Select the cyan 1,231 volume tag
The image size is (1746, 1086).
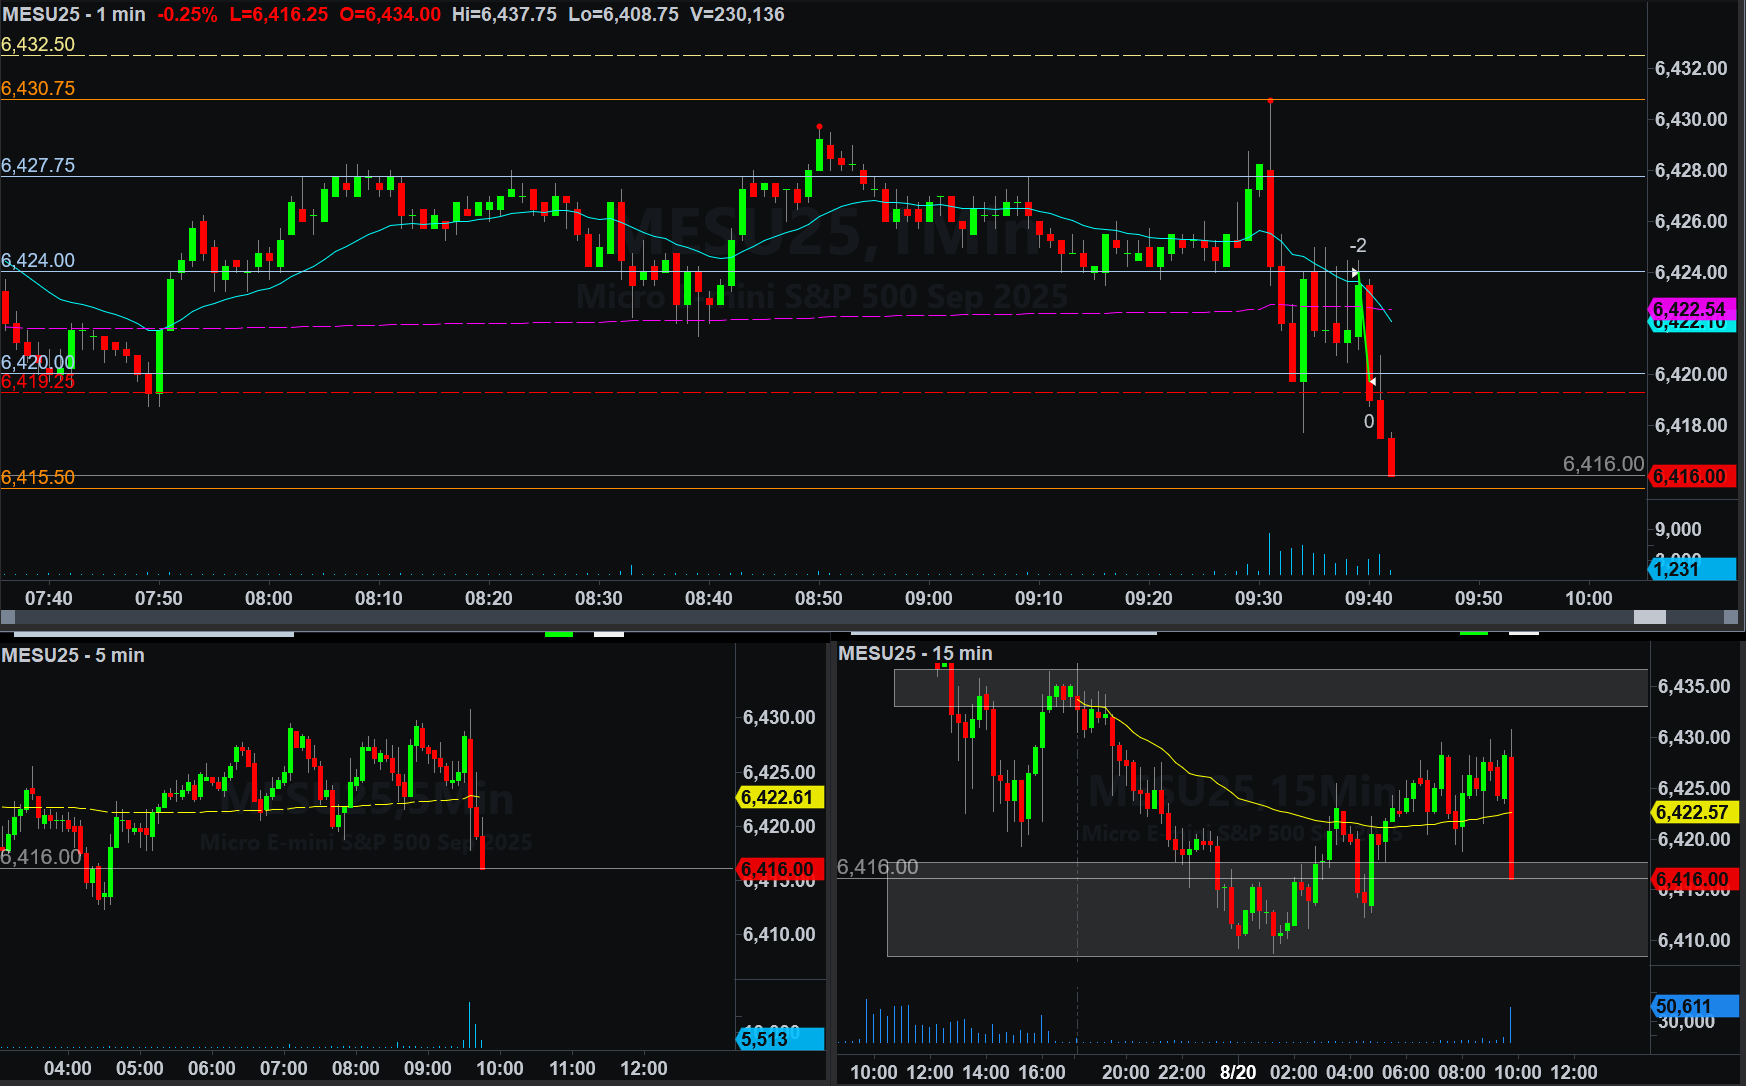tap(1690, 569)
